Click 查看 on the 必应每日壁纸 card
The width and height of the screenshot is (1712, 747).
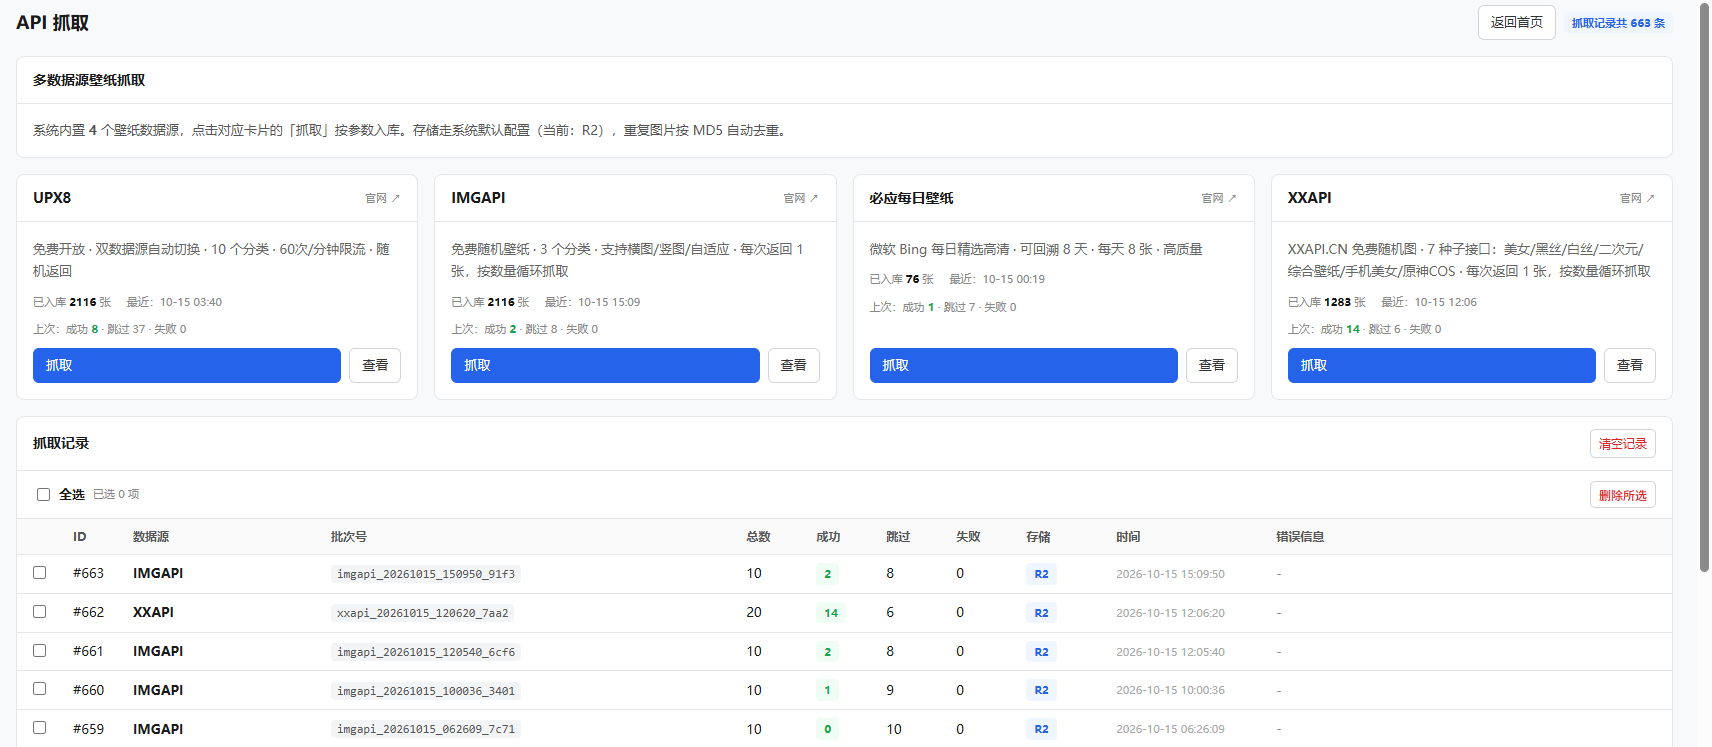(1212, 365)
